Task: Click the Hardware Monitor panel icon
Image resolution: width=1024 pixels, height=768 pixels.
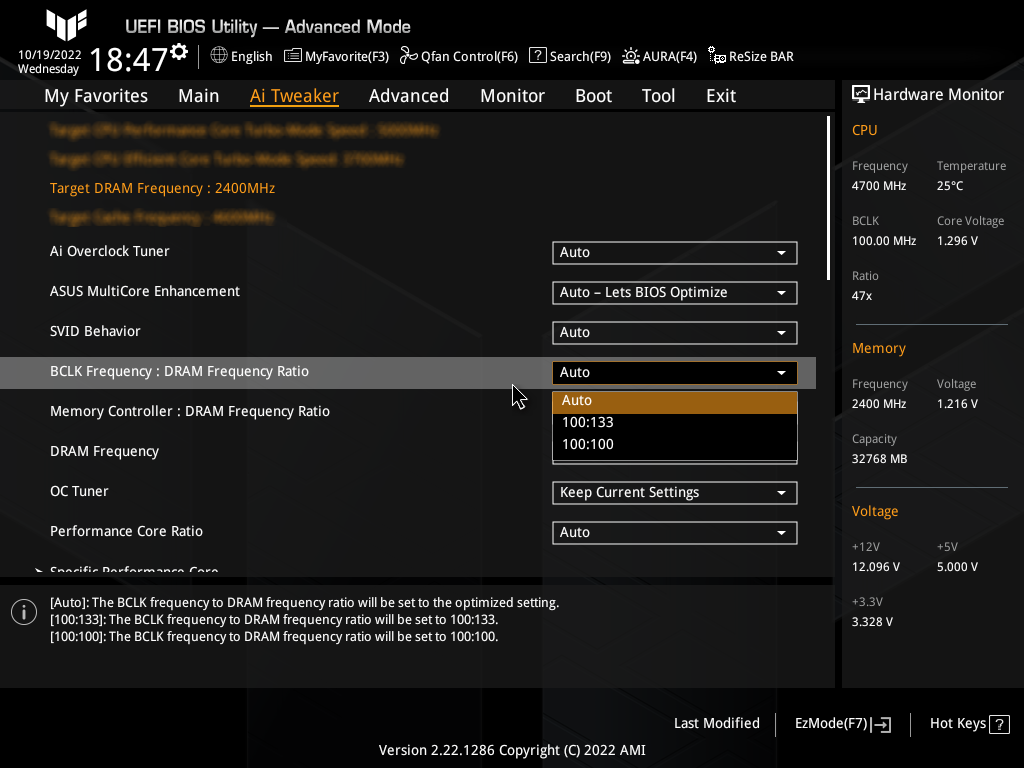Action: (x=861, y=94)
